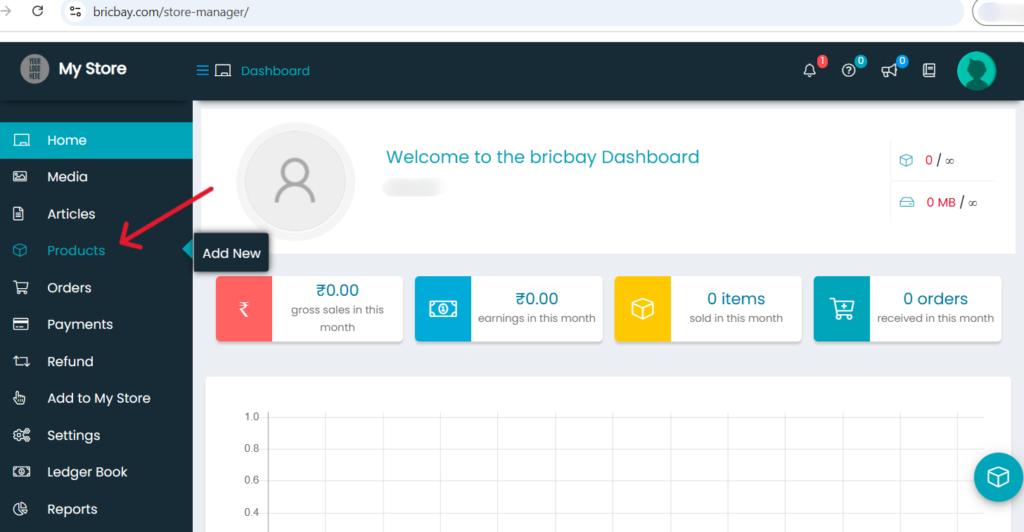Viewport: 1024px width, 532px height.
Task: Open the announcements megaphone icon
Action: (x=889, y=71)
